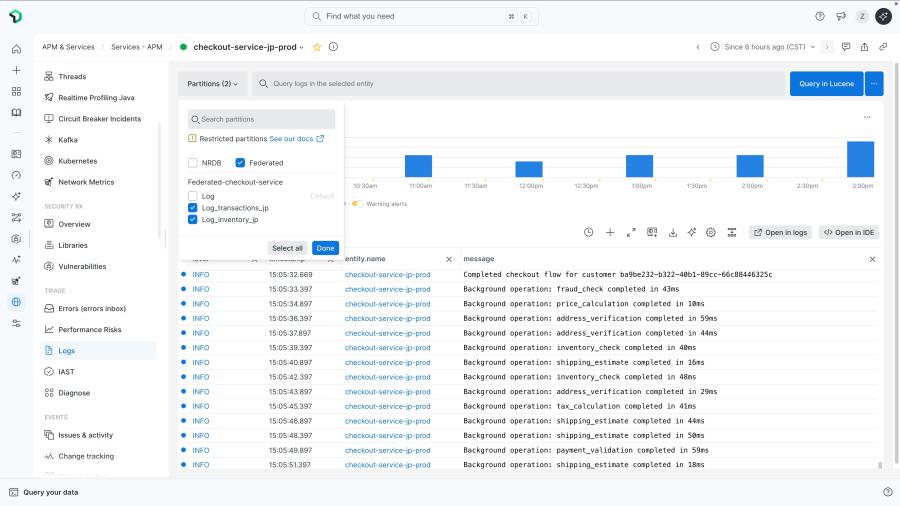This screenshot has width=900, height=506.
Task: Click Open in IDE button
Action: pos(849,232)
